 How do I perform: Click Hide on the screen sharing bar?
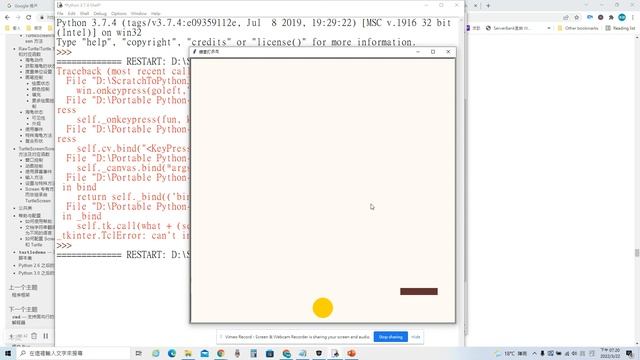[416, 337]
